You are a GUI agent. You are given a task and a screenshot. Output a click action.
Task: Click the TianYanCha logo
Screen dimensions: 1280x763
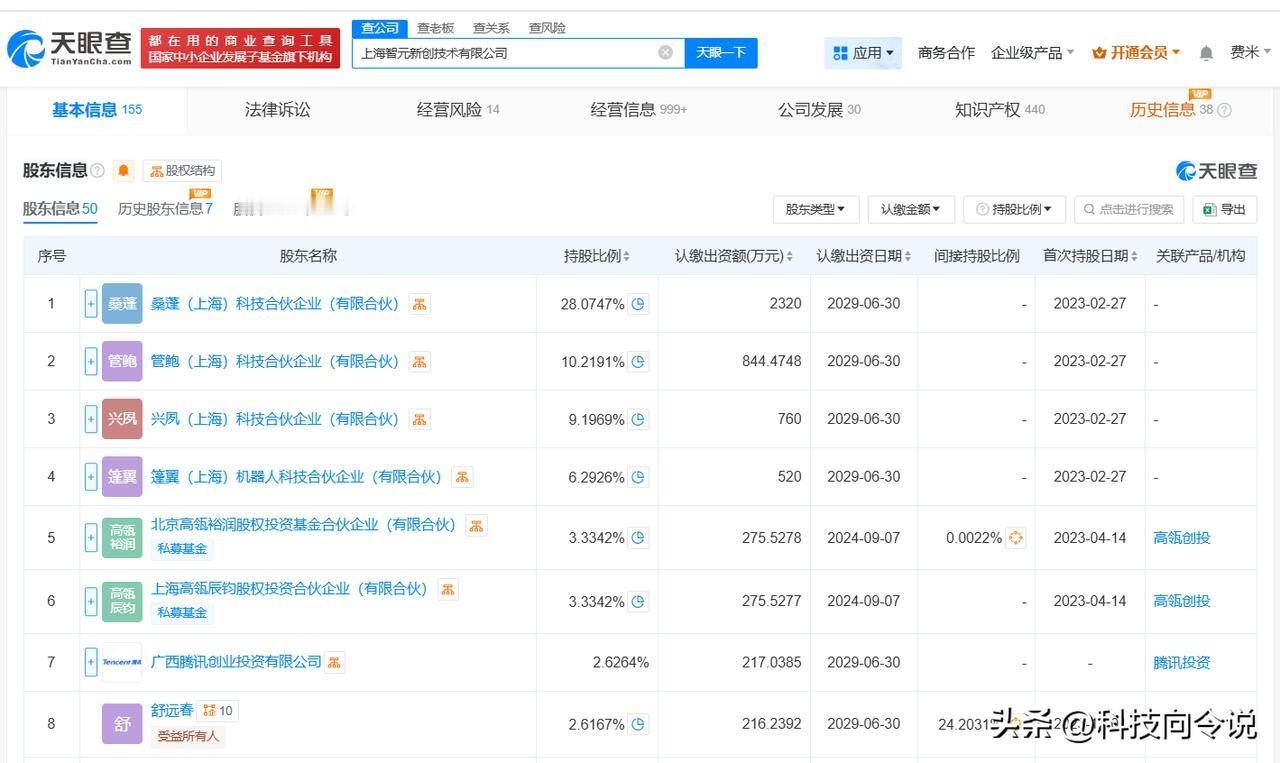(69, 47)
